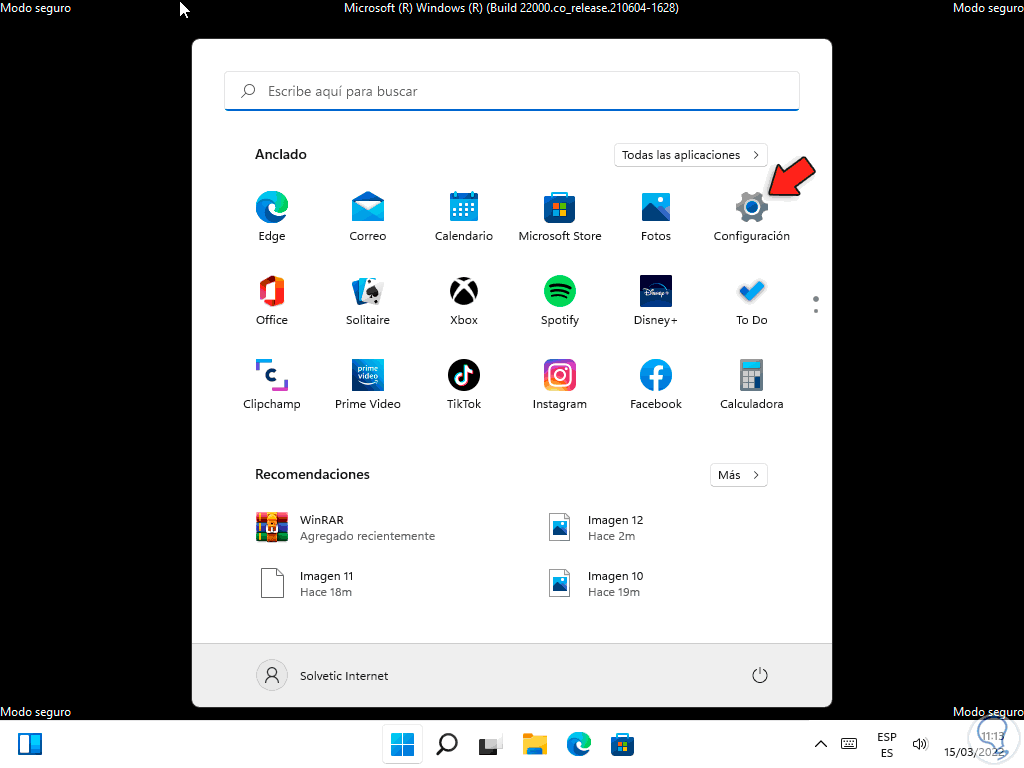Viewport: 1024px width, 768px height.
Task: Open Microsoft Store from pinned apps
Action: [560, 217]
